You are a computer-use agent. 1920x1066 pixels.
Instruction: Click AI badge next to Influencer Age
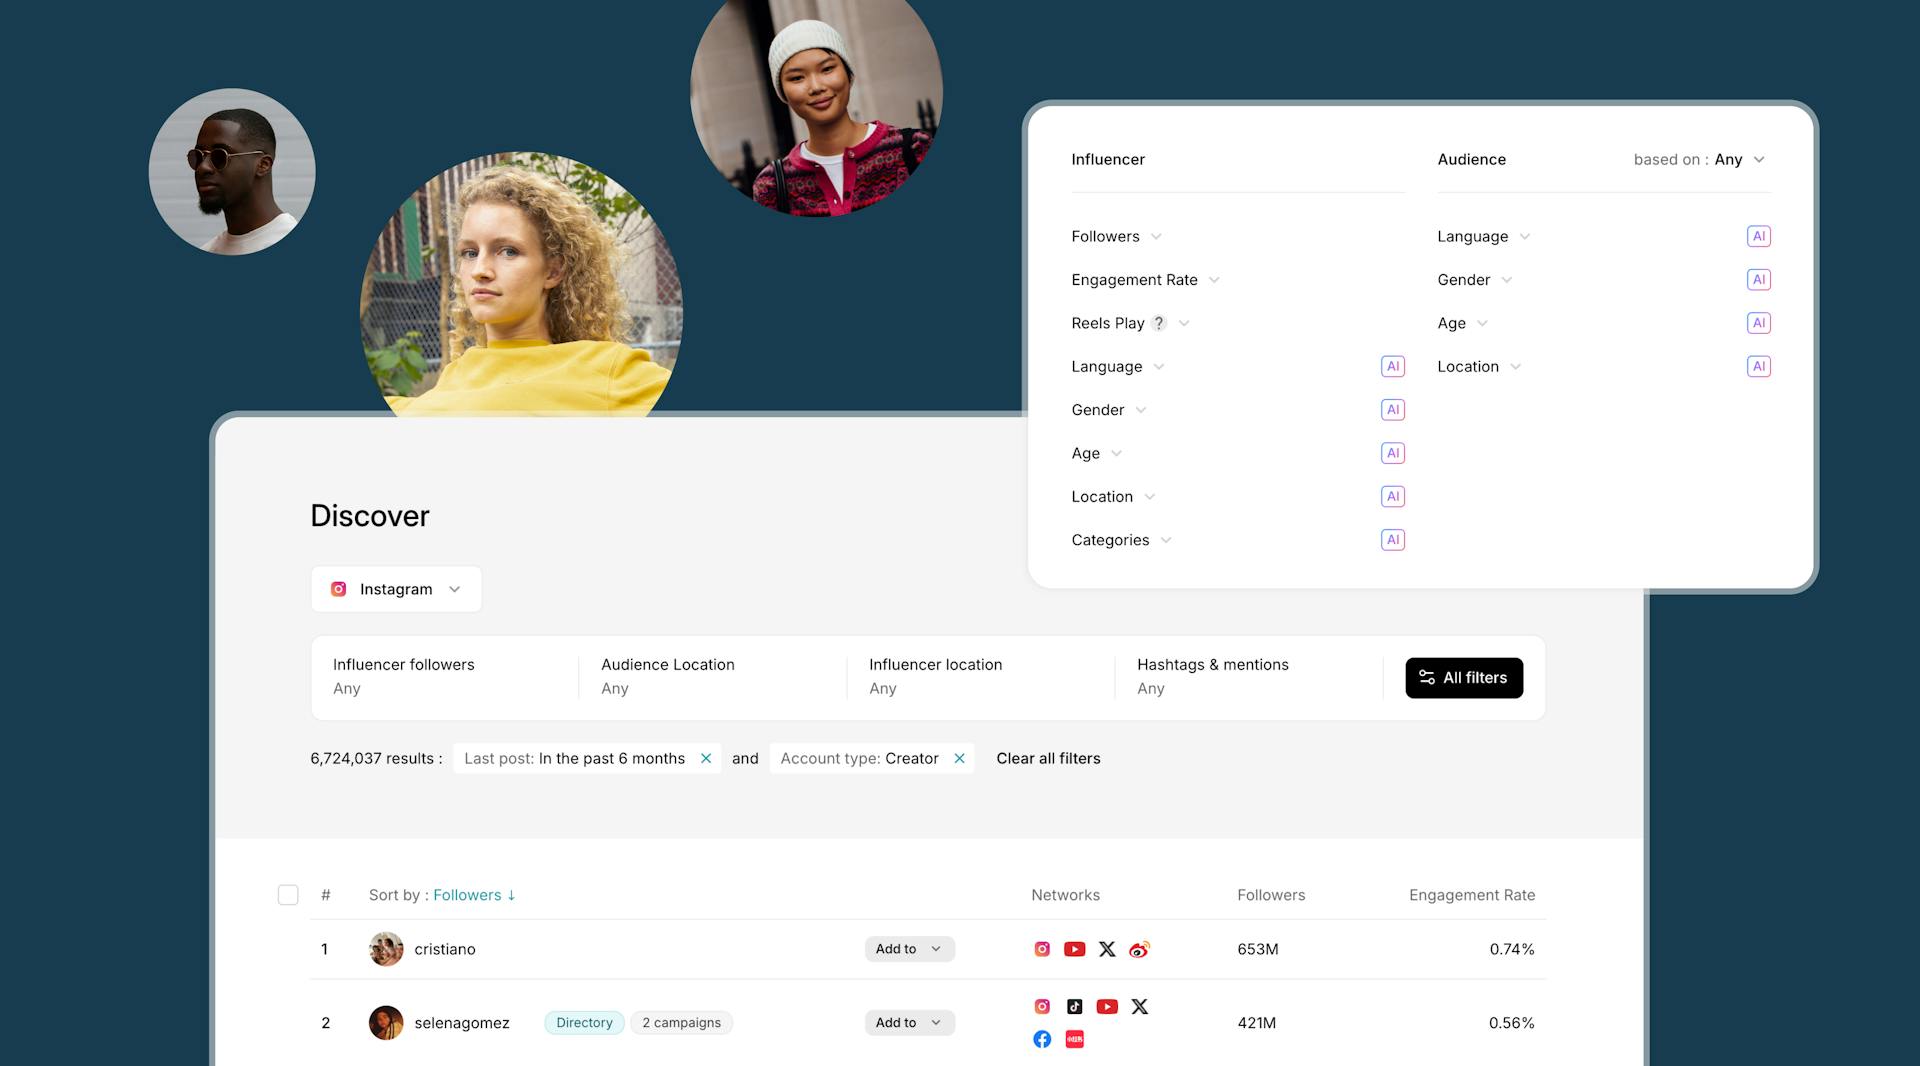1393,453
